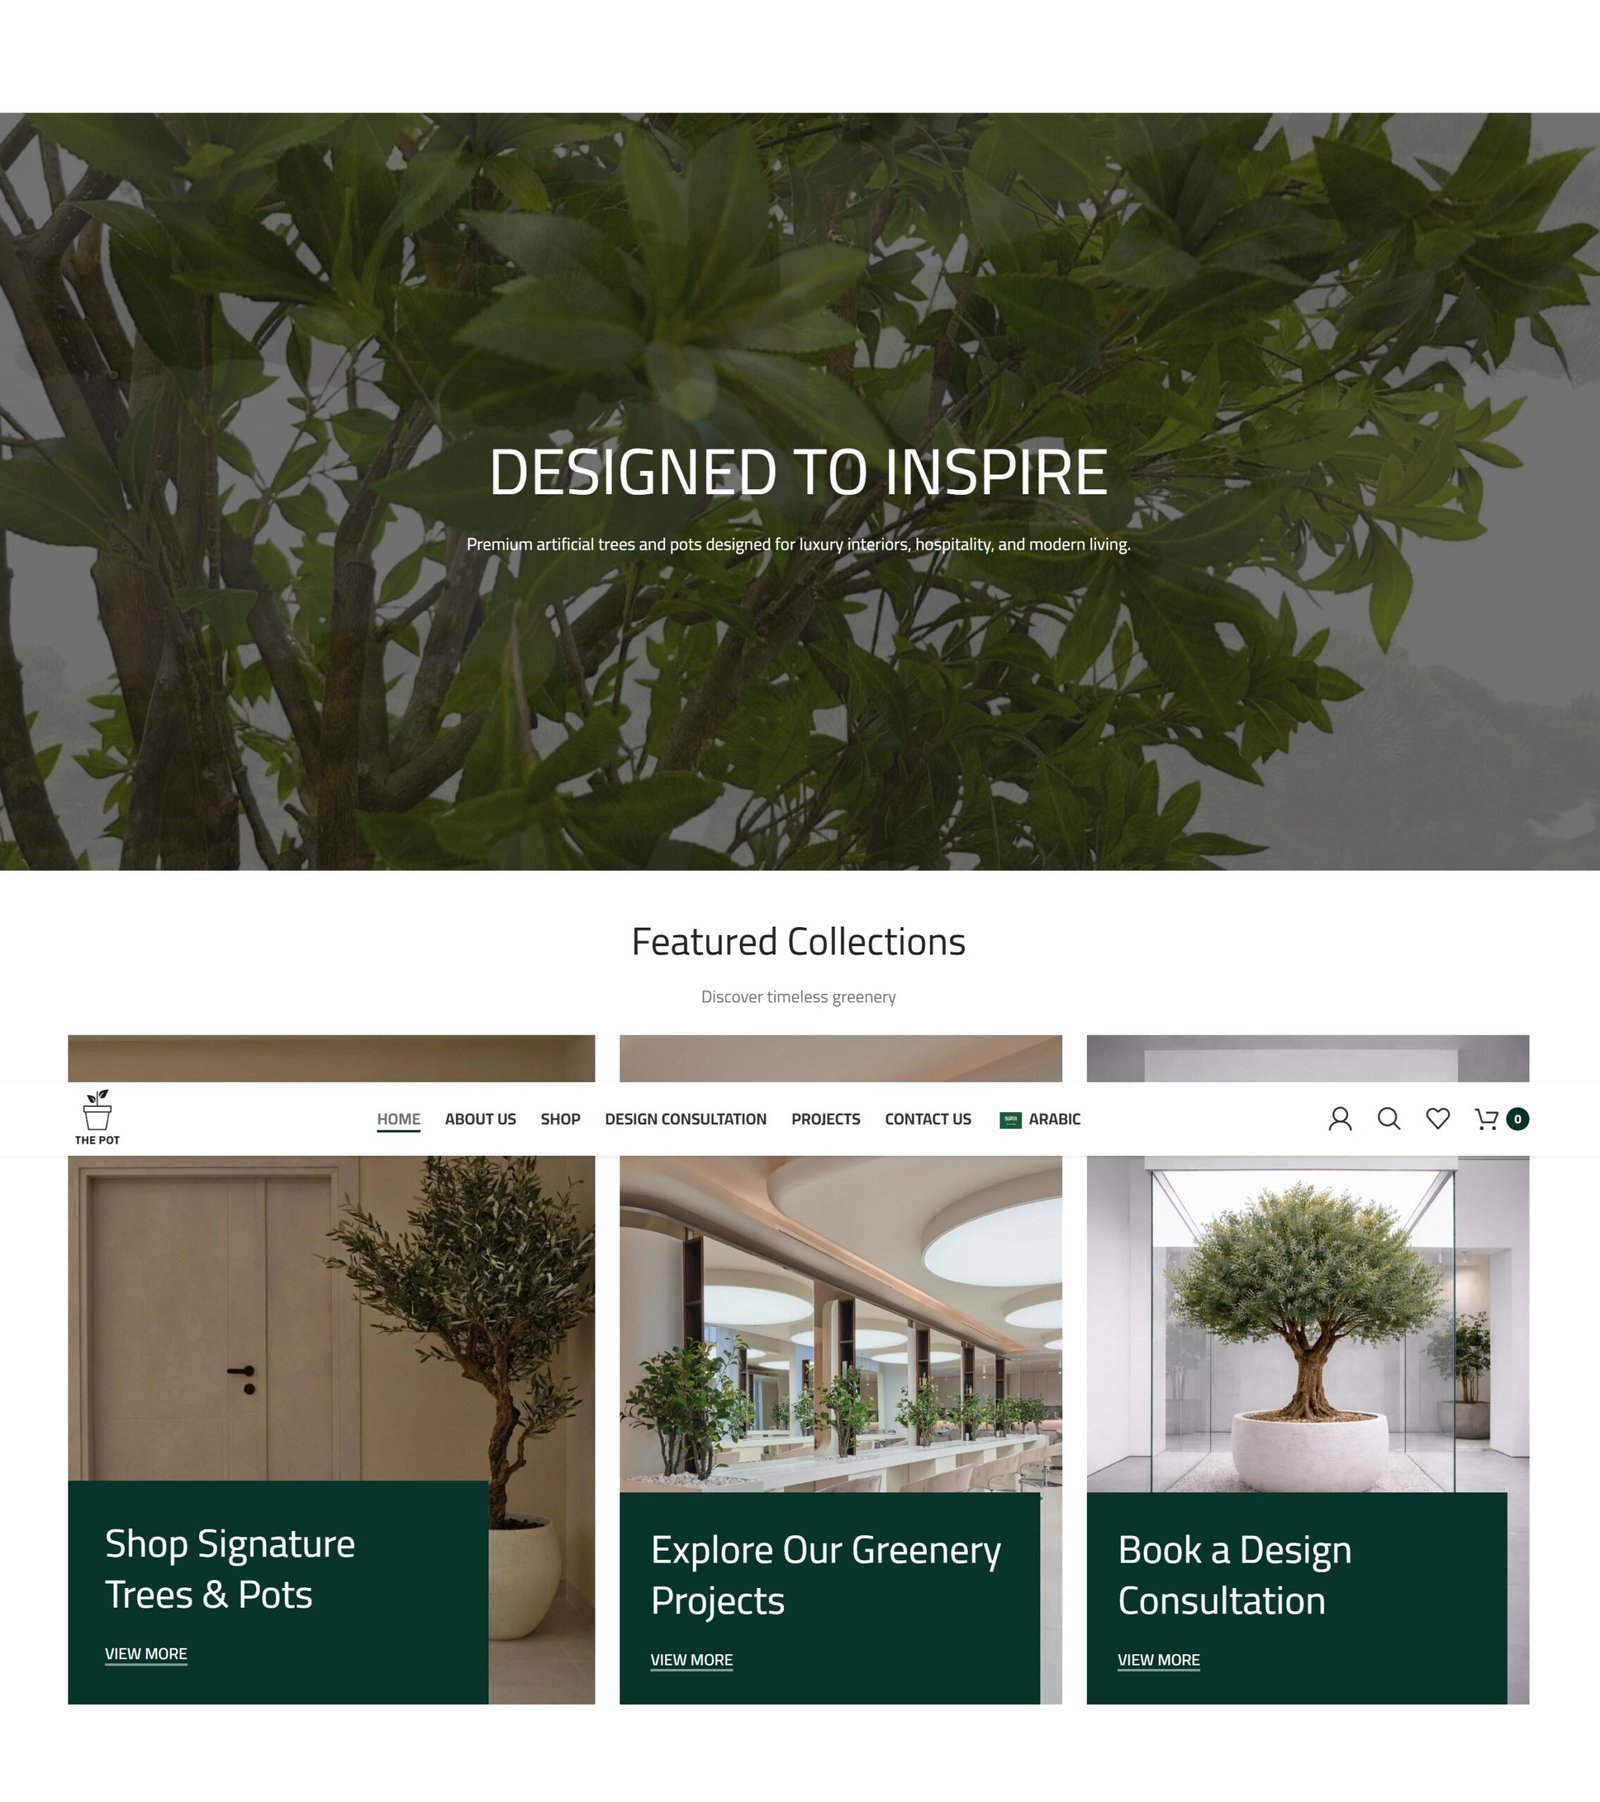Select Shop in the navigation

(560, 1119)
